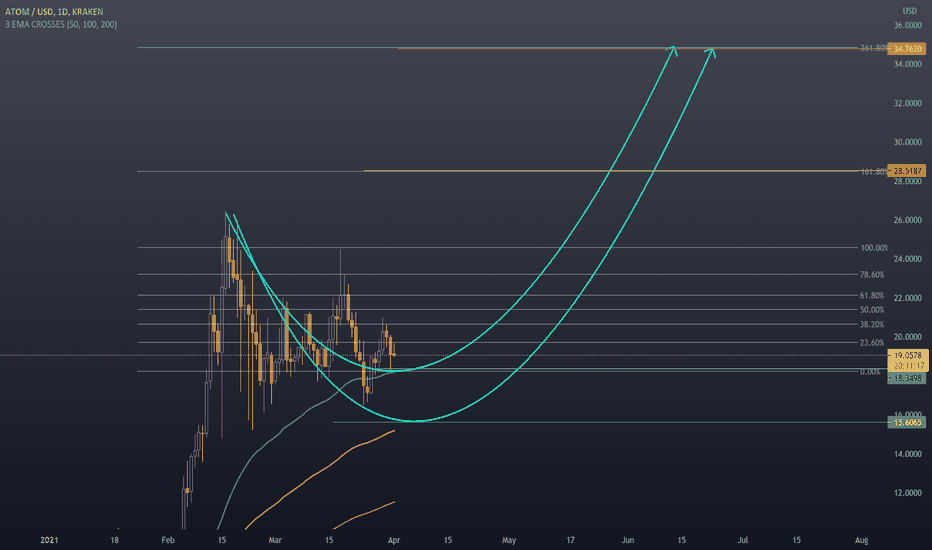Image resolution: width=932 pixels, height=550 pixels.
Task: Select the 18.3498 teal price tag
Action: pos(906,378)
